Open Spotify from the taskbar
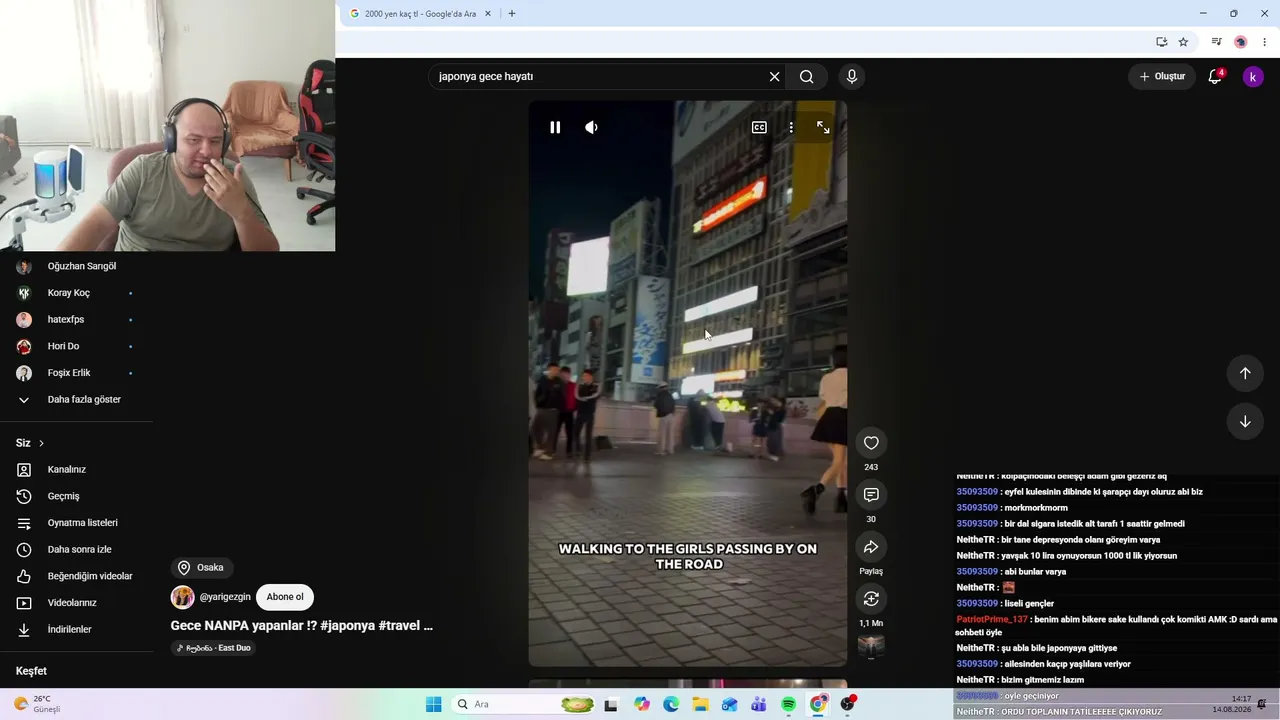 pyautogui.click(x=788, y=704)
